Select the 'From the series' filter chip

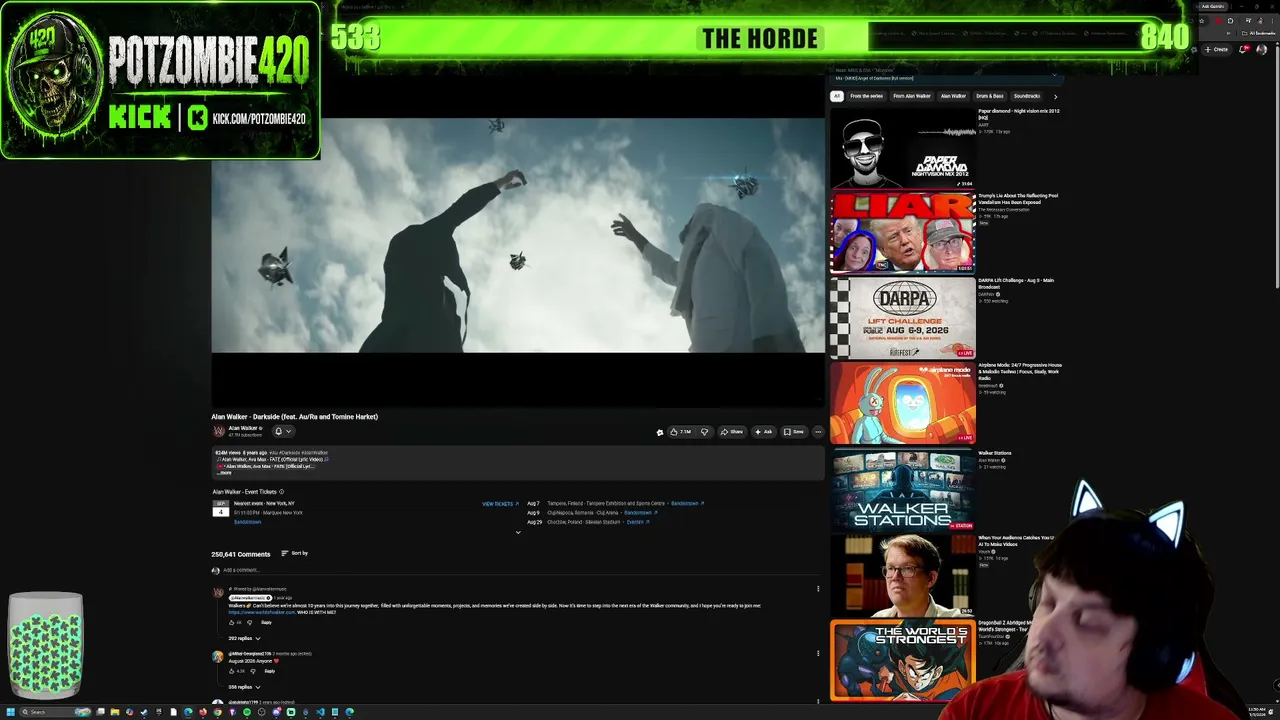866,96
